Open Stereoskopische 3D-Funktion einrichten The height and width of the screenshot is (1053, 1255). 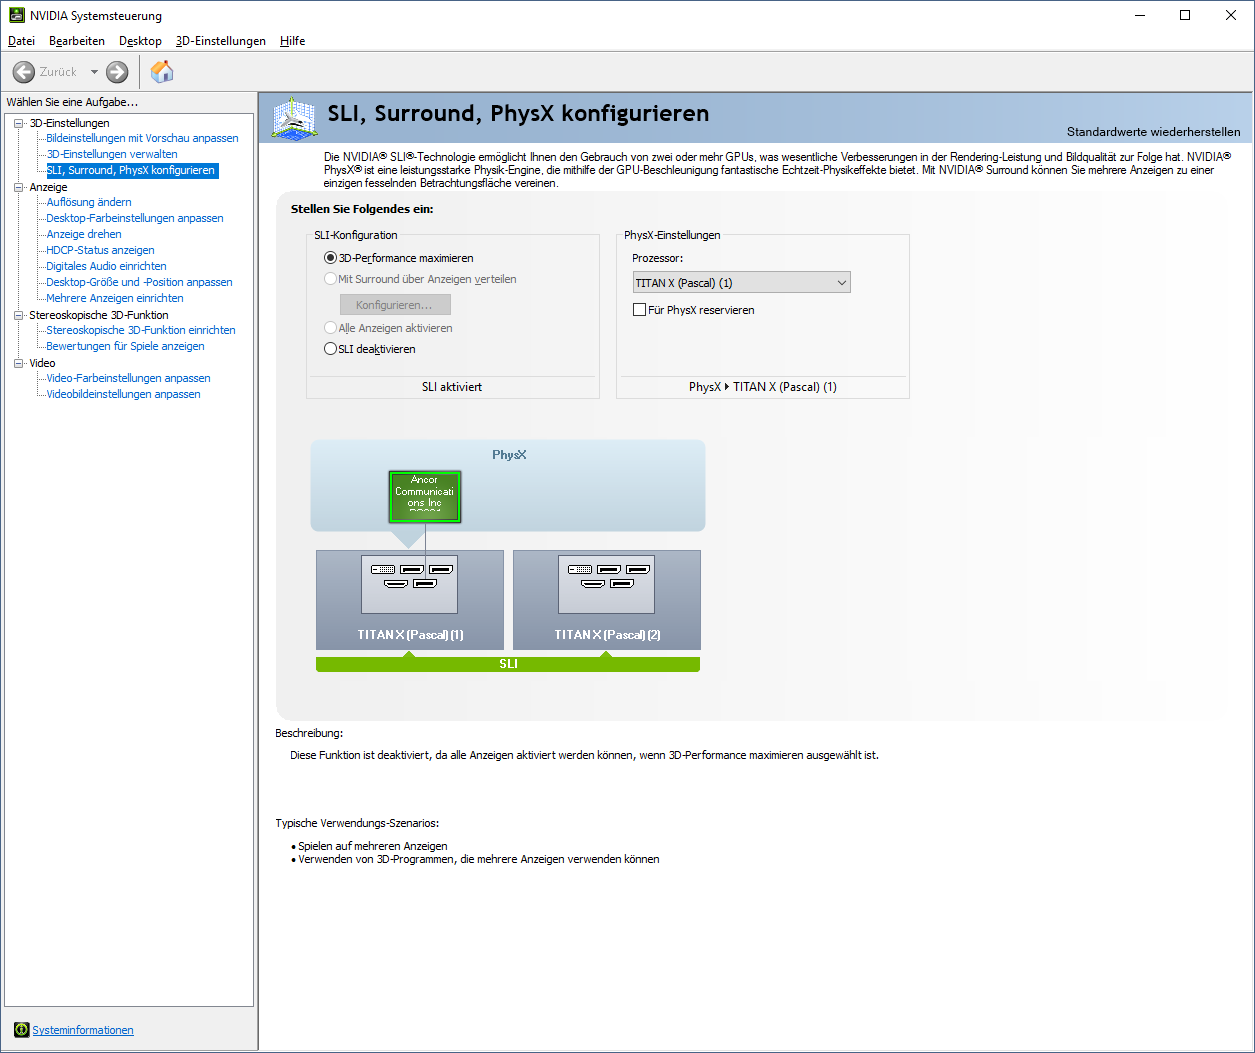point(141,330)
